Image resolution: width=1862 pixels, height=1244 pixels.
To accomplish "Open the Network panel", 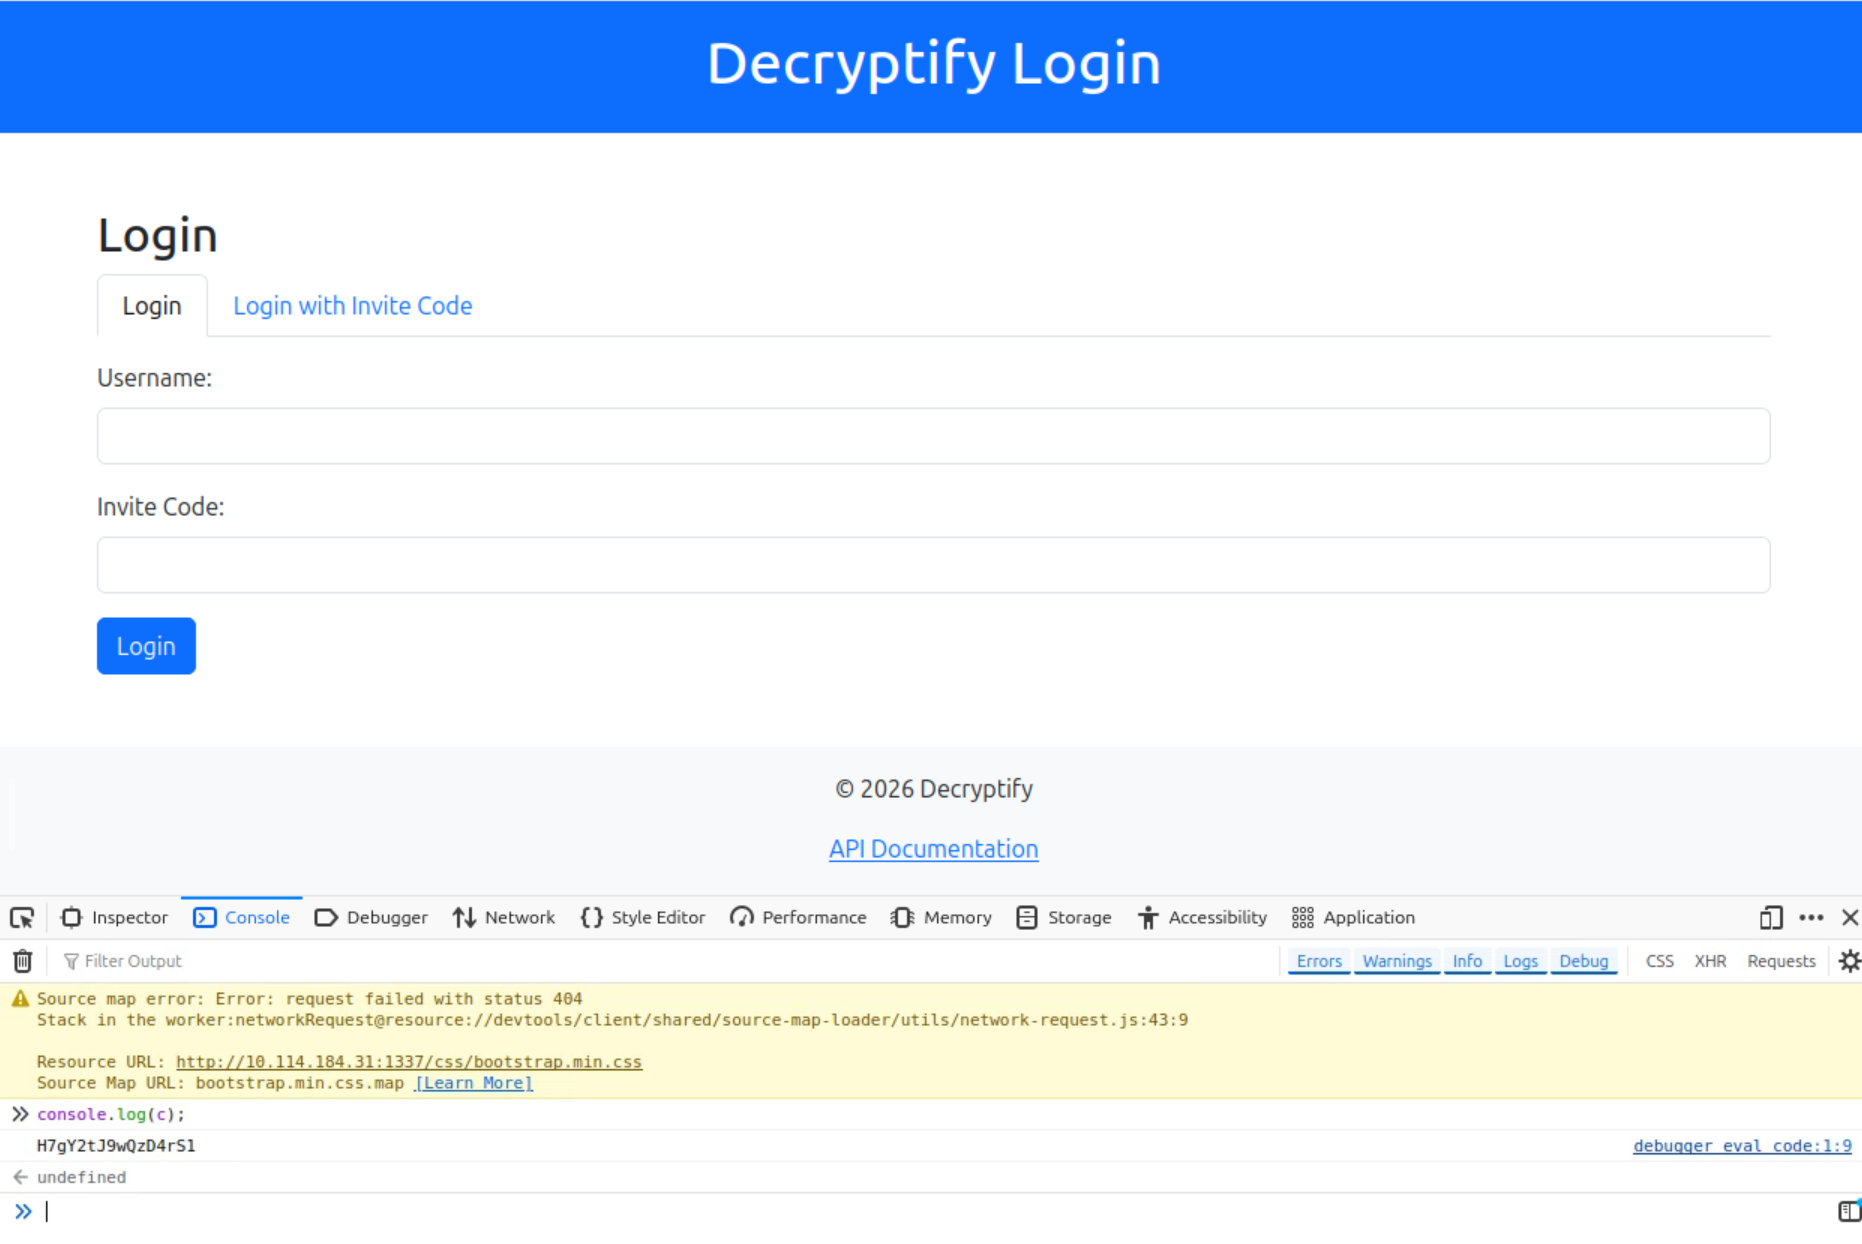I will [504, 918].
